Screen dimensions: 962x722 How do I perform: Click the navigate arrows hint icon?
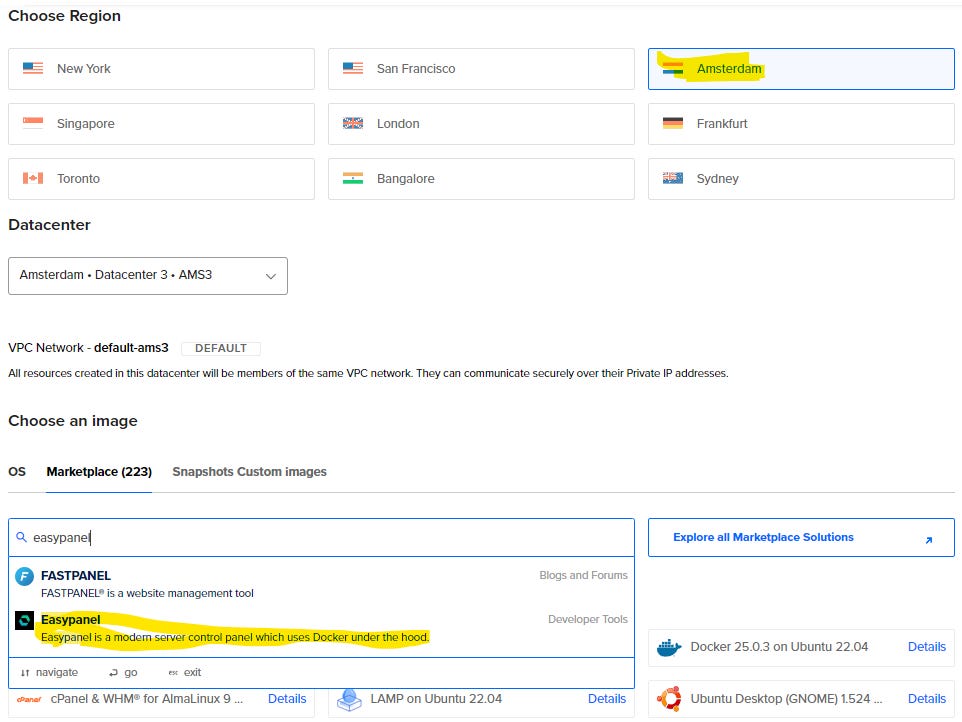click(x=25, y=673)
